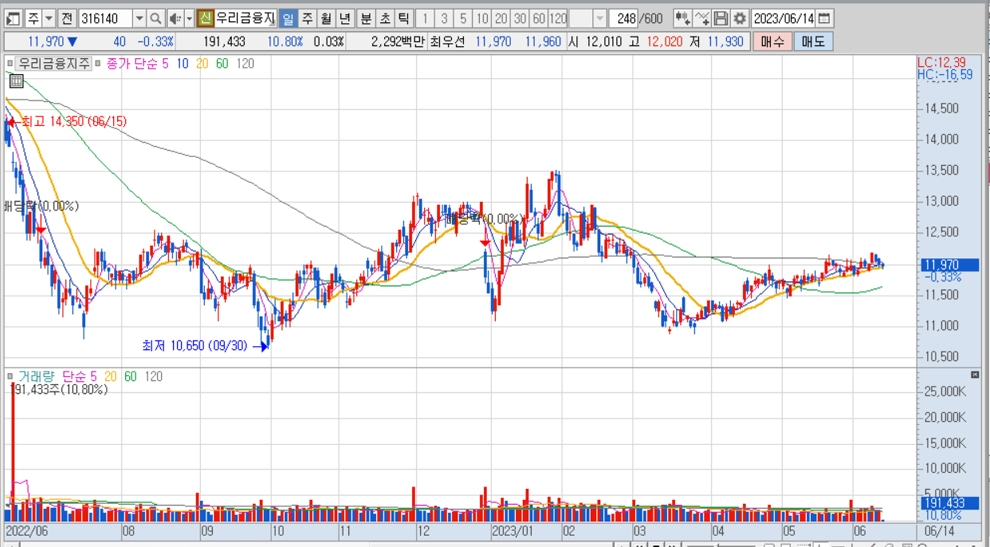Open the dropdown arrow beside speaker icon
Viewport: 990px width, 547px height.
point(189,18)
